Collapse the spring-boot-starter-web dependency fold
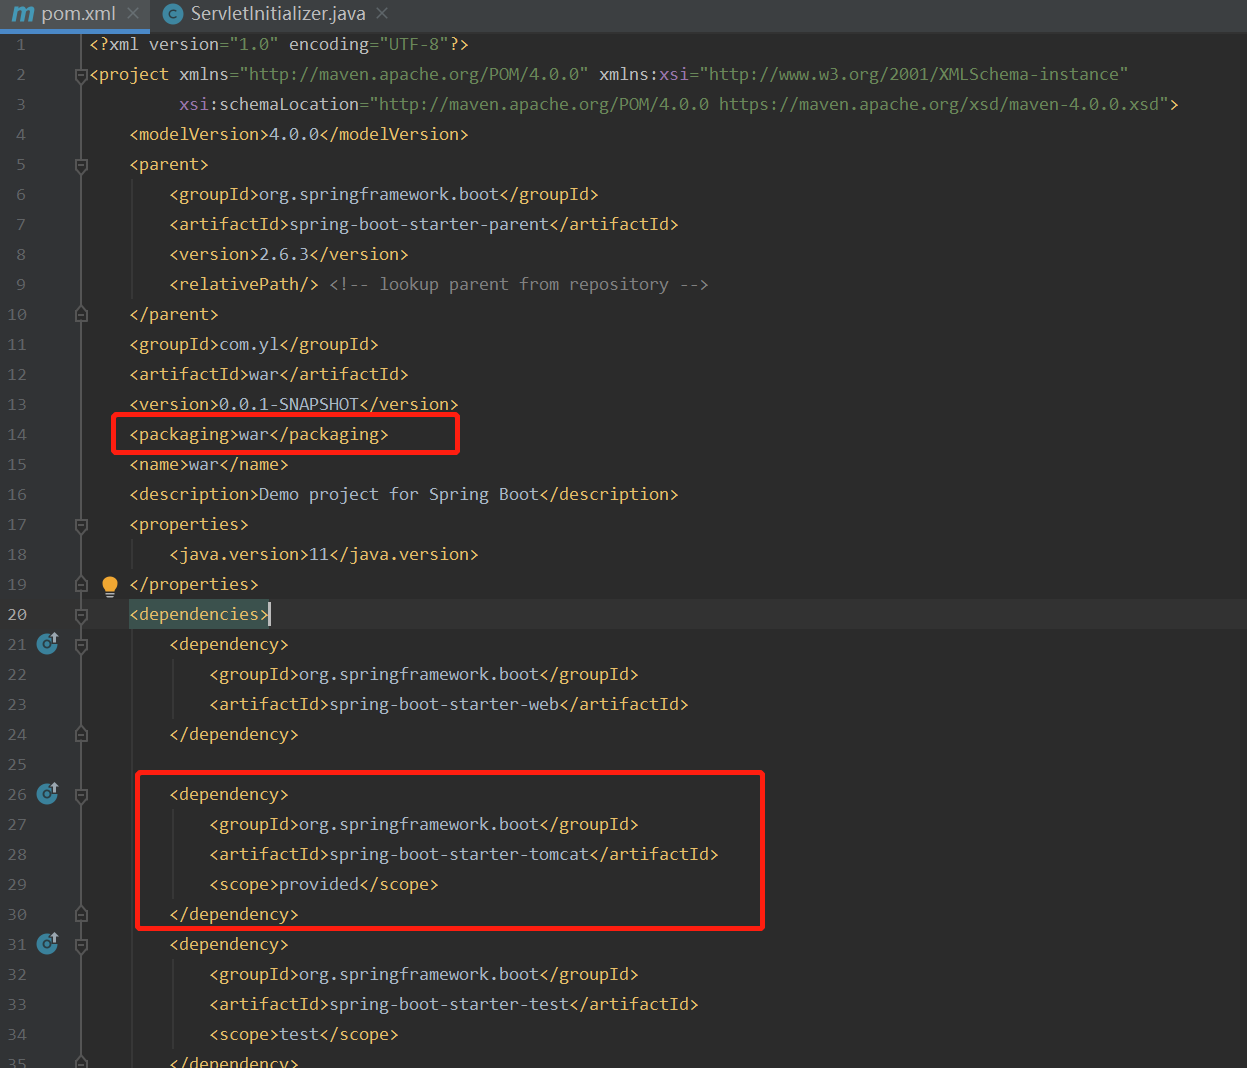Viewport: 1247px width, 1068px height. (x=81, y=644)
